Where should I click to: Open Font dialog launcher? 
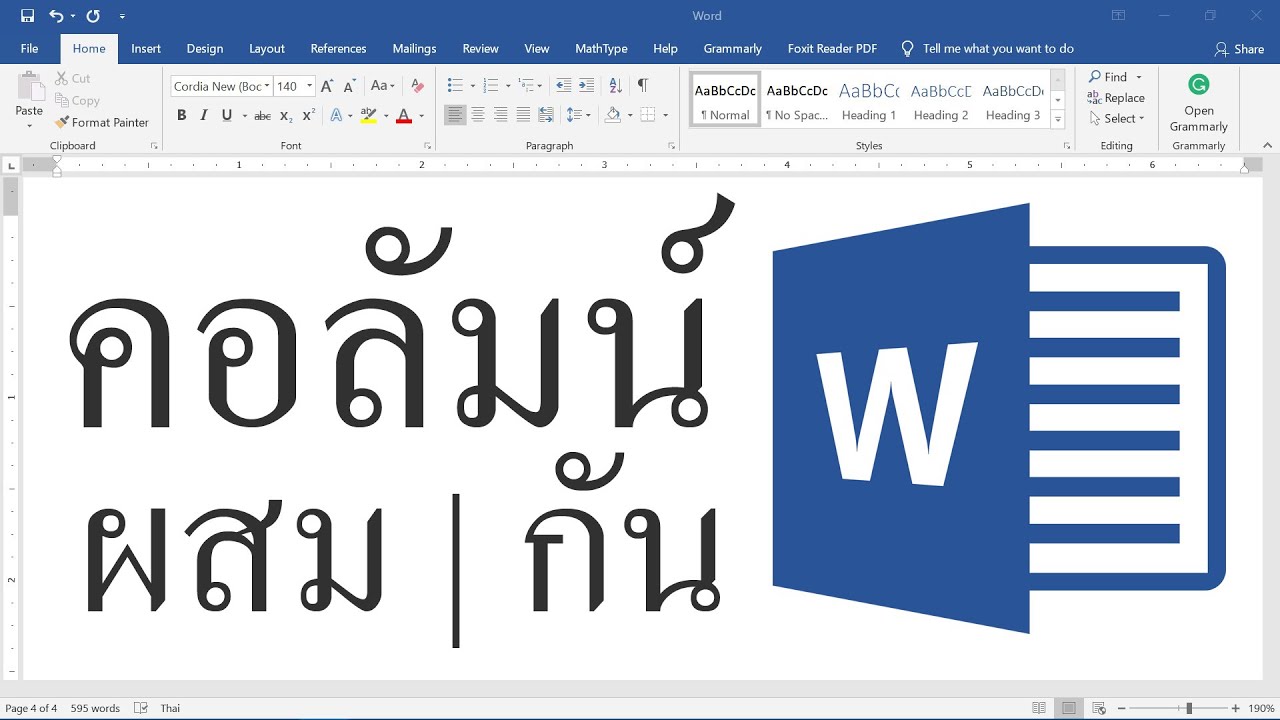pyautogui.click(x=427, y=146)
